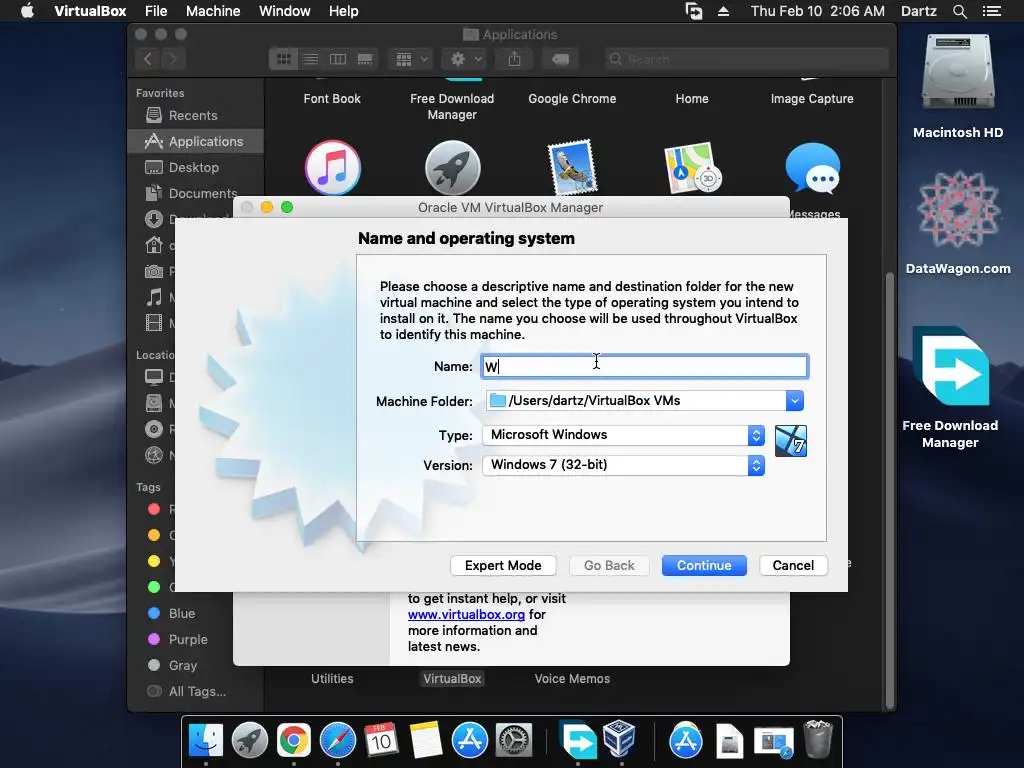
Task: Select the Mail app icon in Applications
Action: point(572,167)
